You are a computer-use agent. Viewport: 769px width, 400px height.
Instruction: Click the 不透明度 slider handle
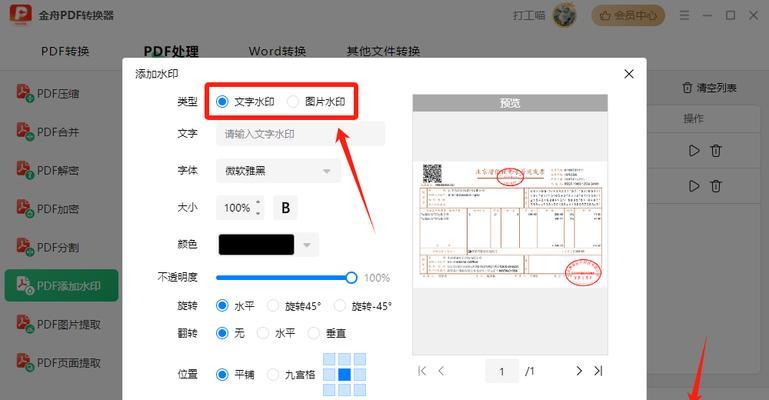click(x=351, y=278)
